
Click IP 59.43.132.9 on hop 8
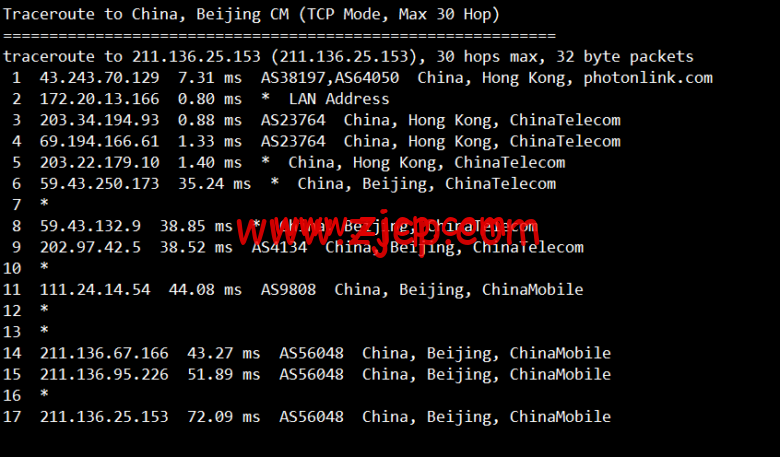click(91, 226)
